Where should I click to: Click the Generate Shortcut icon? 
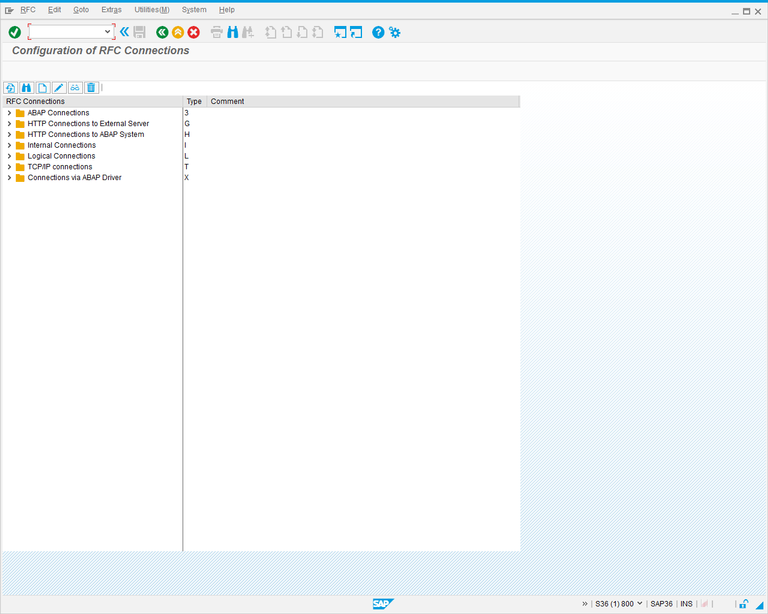point(356,32)
